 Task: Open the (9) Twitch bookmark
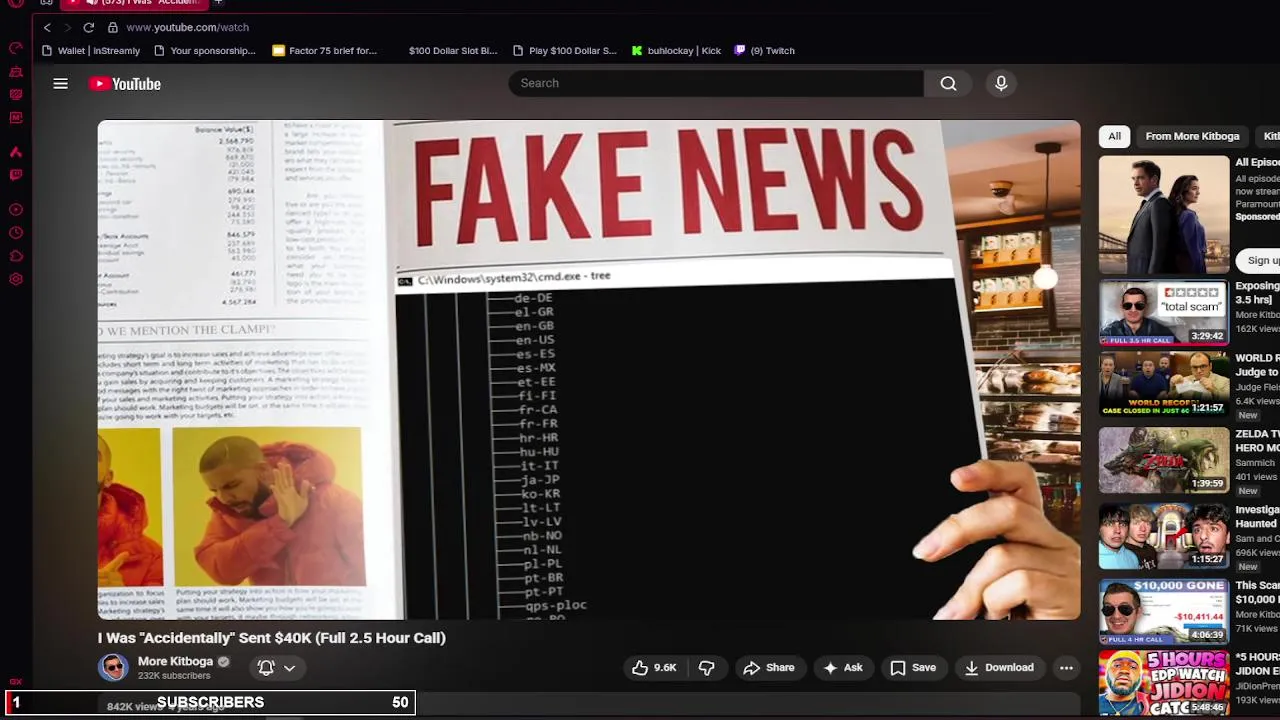[764, 51]
